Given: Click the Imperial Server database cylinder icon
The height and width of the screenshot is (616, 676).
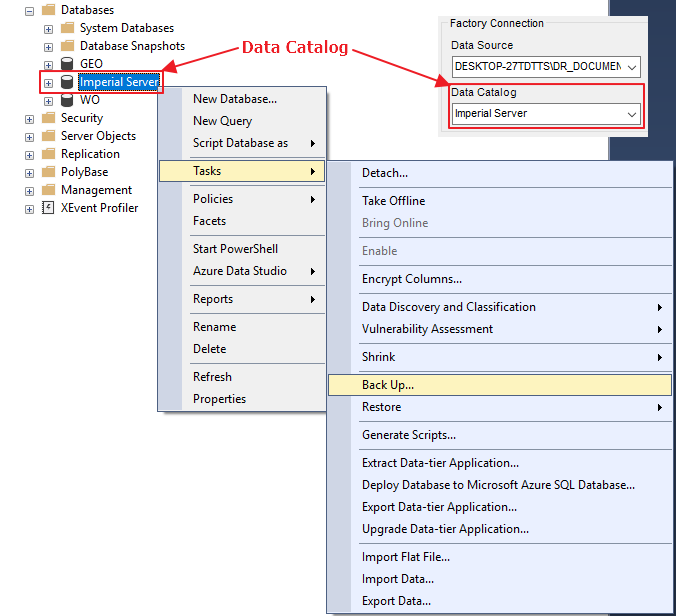Looking at the screenshot, I should pyautogui.click(x=67, y=82).
